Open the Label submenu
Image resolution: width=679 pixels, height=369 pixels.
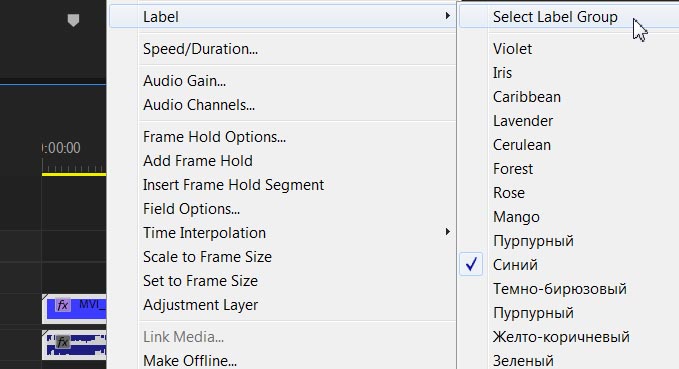(282, 17)
